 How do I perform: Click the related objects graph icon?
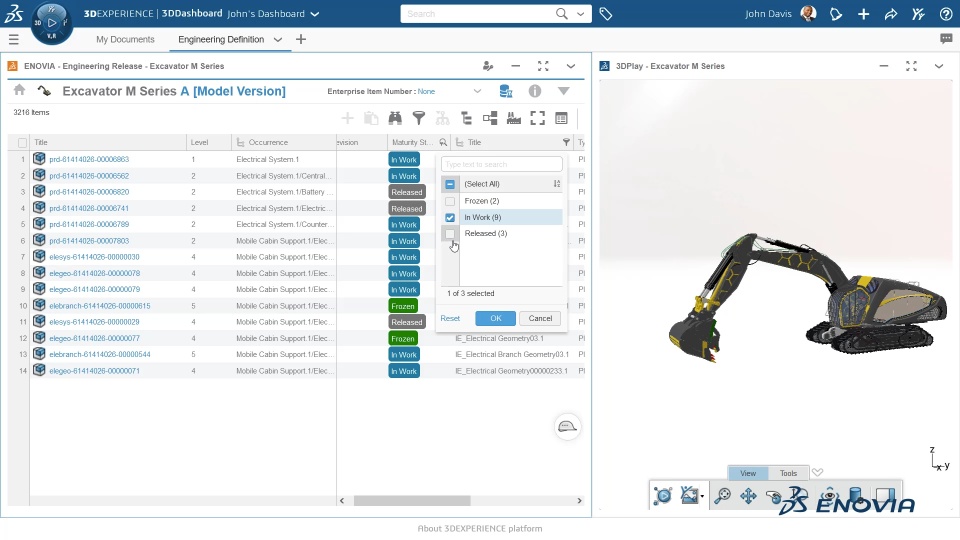point(490,118)
